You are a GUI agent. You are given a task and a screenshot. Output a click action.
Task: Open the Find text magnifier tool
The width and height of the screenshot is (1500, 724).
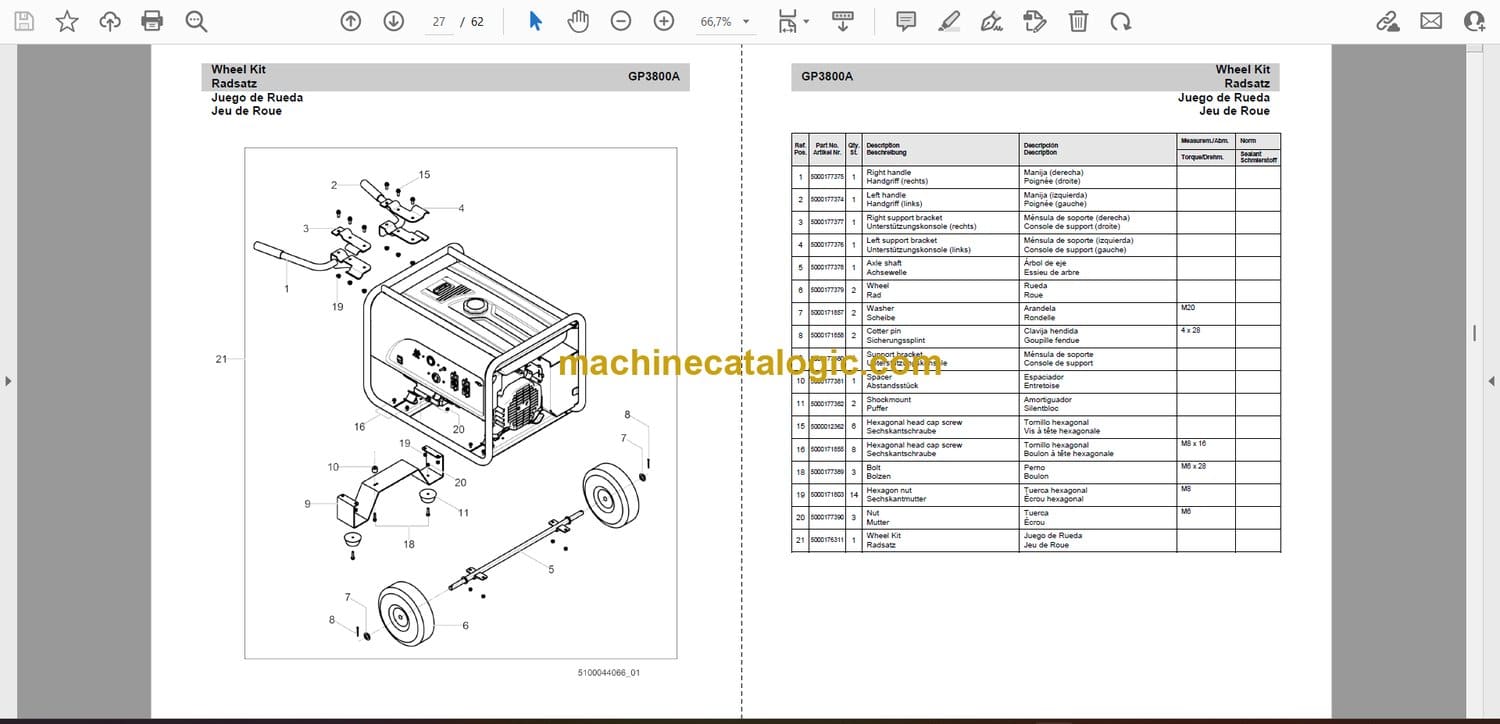[196, 21]
